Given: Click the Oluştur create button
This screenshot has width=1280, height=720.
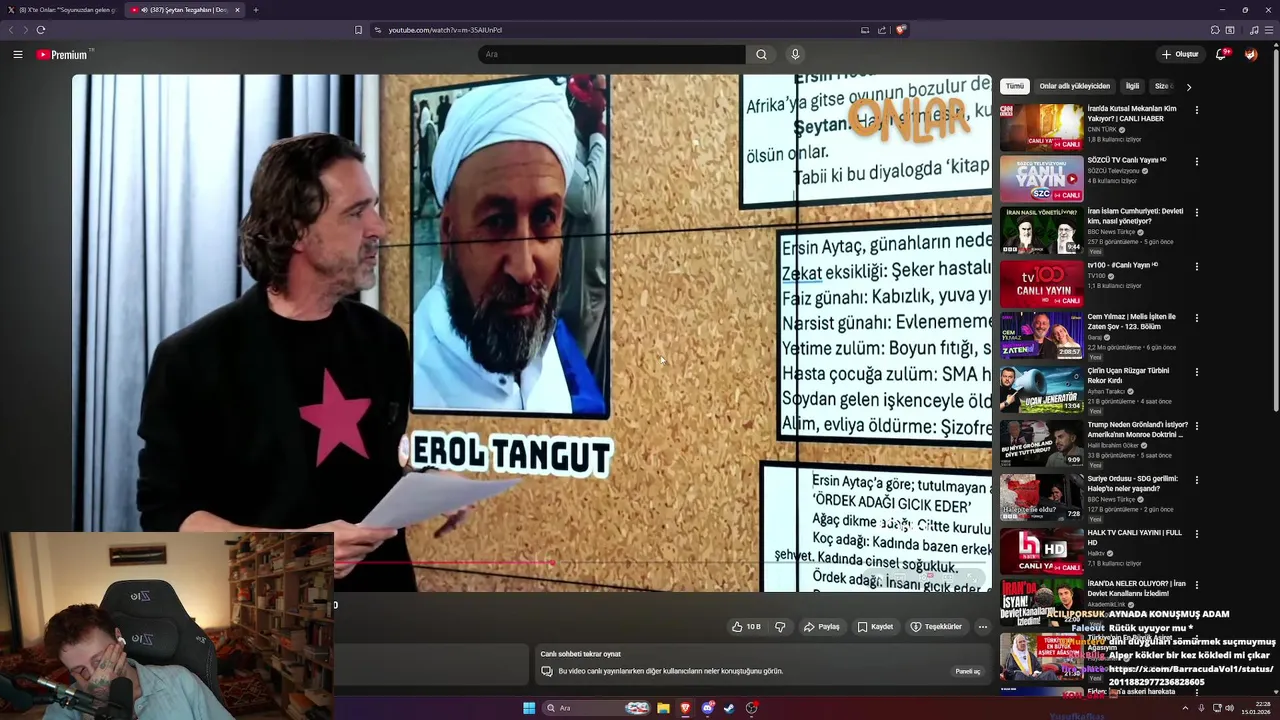Looking at the screenshot, I should 1180,54.
